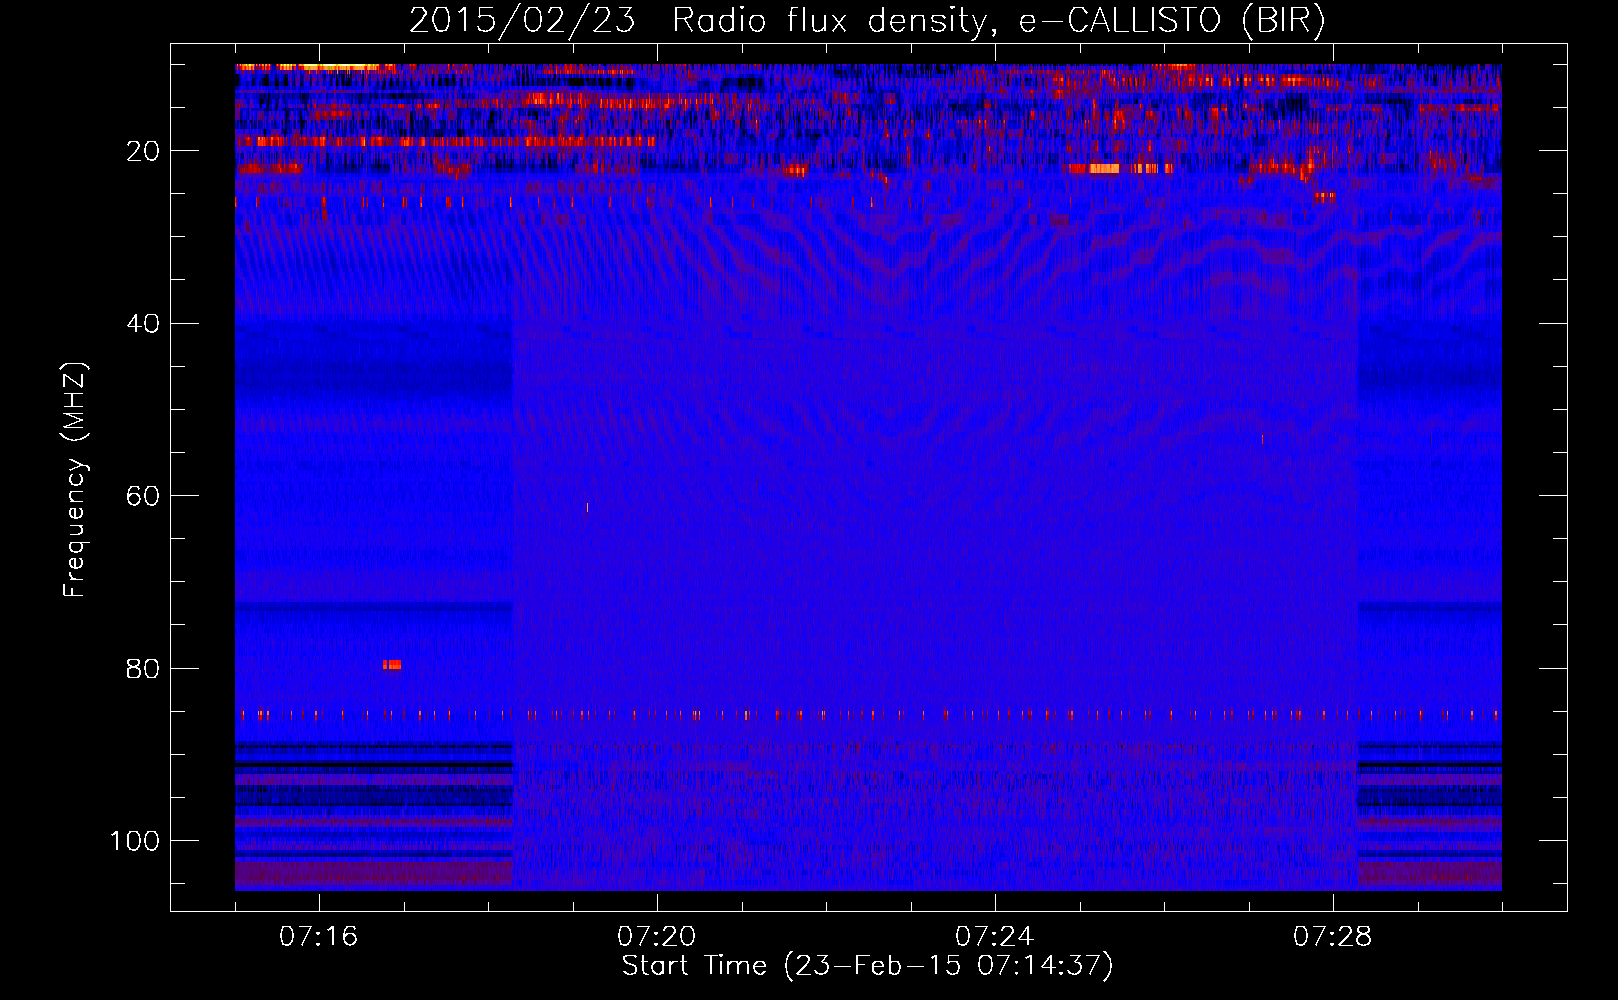Click the 07:20 time tick label

656,937
